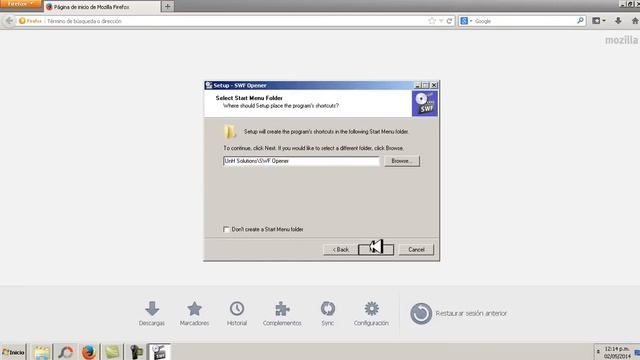The width and height of the screenshot is (640, 360).
Task: Open Firefox from the taskbar
Action: point(89,352)
